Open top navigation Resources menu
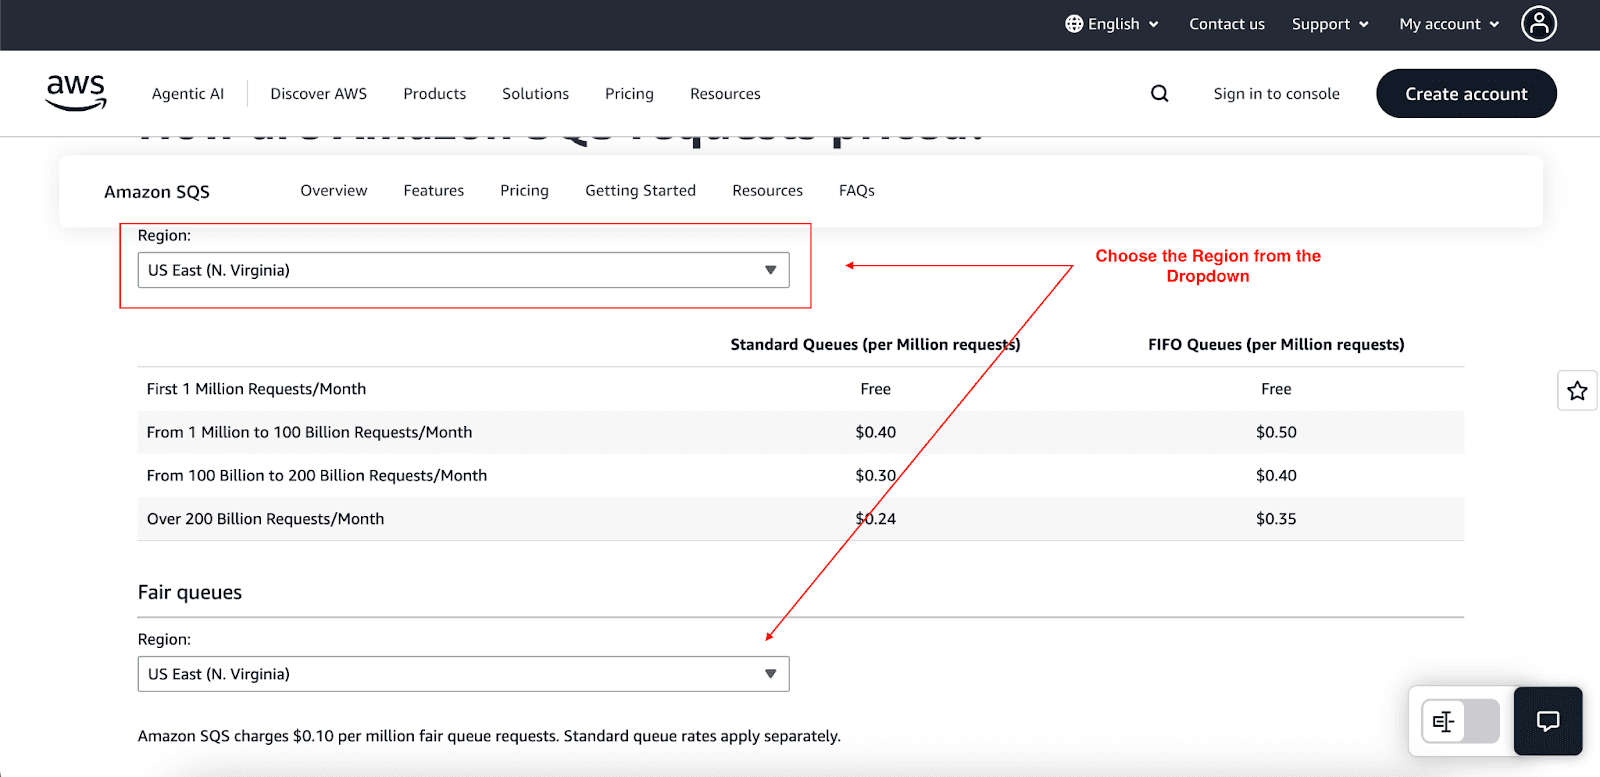The width and height of the screenshot is (1600, 777). coord(725,93)
